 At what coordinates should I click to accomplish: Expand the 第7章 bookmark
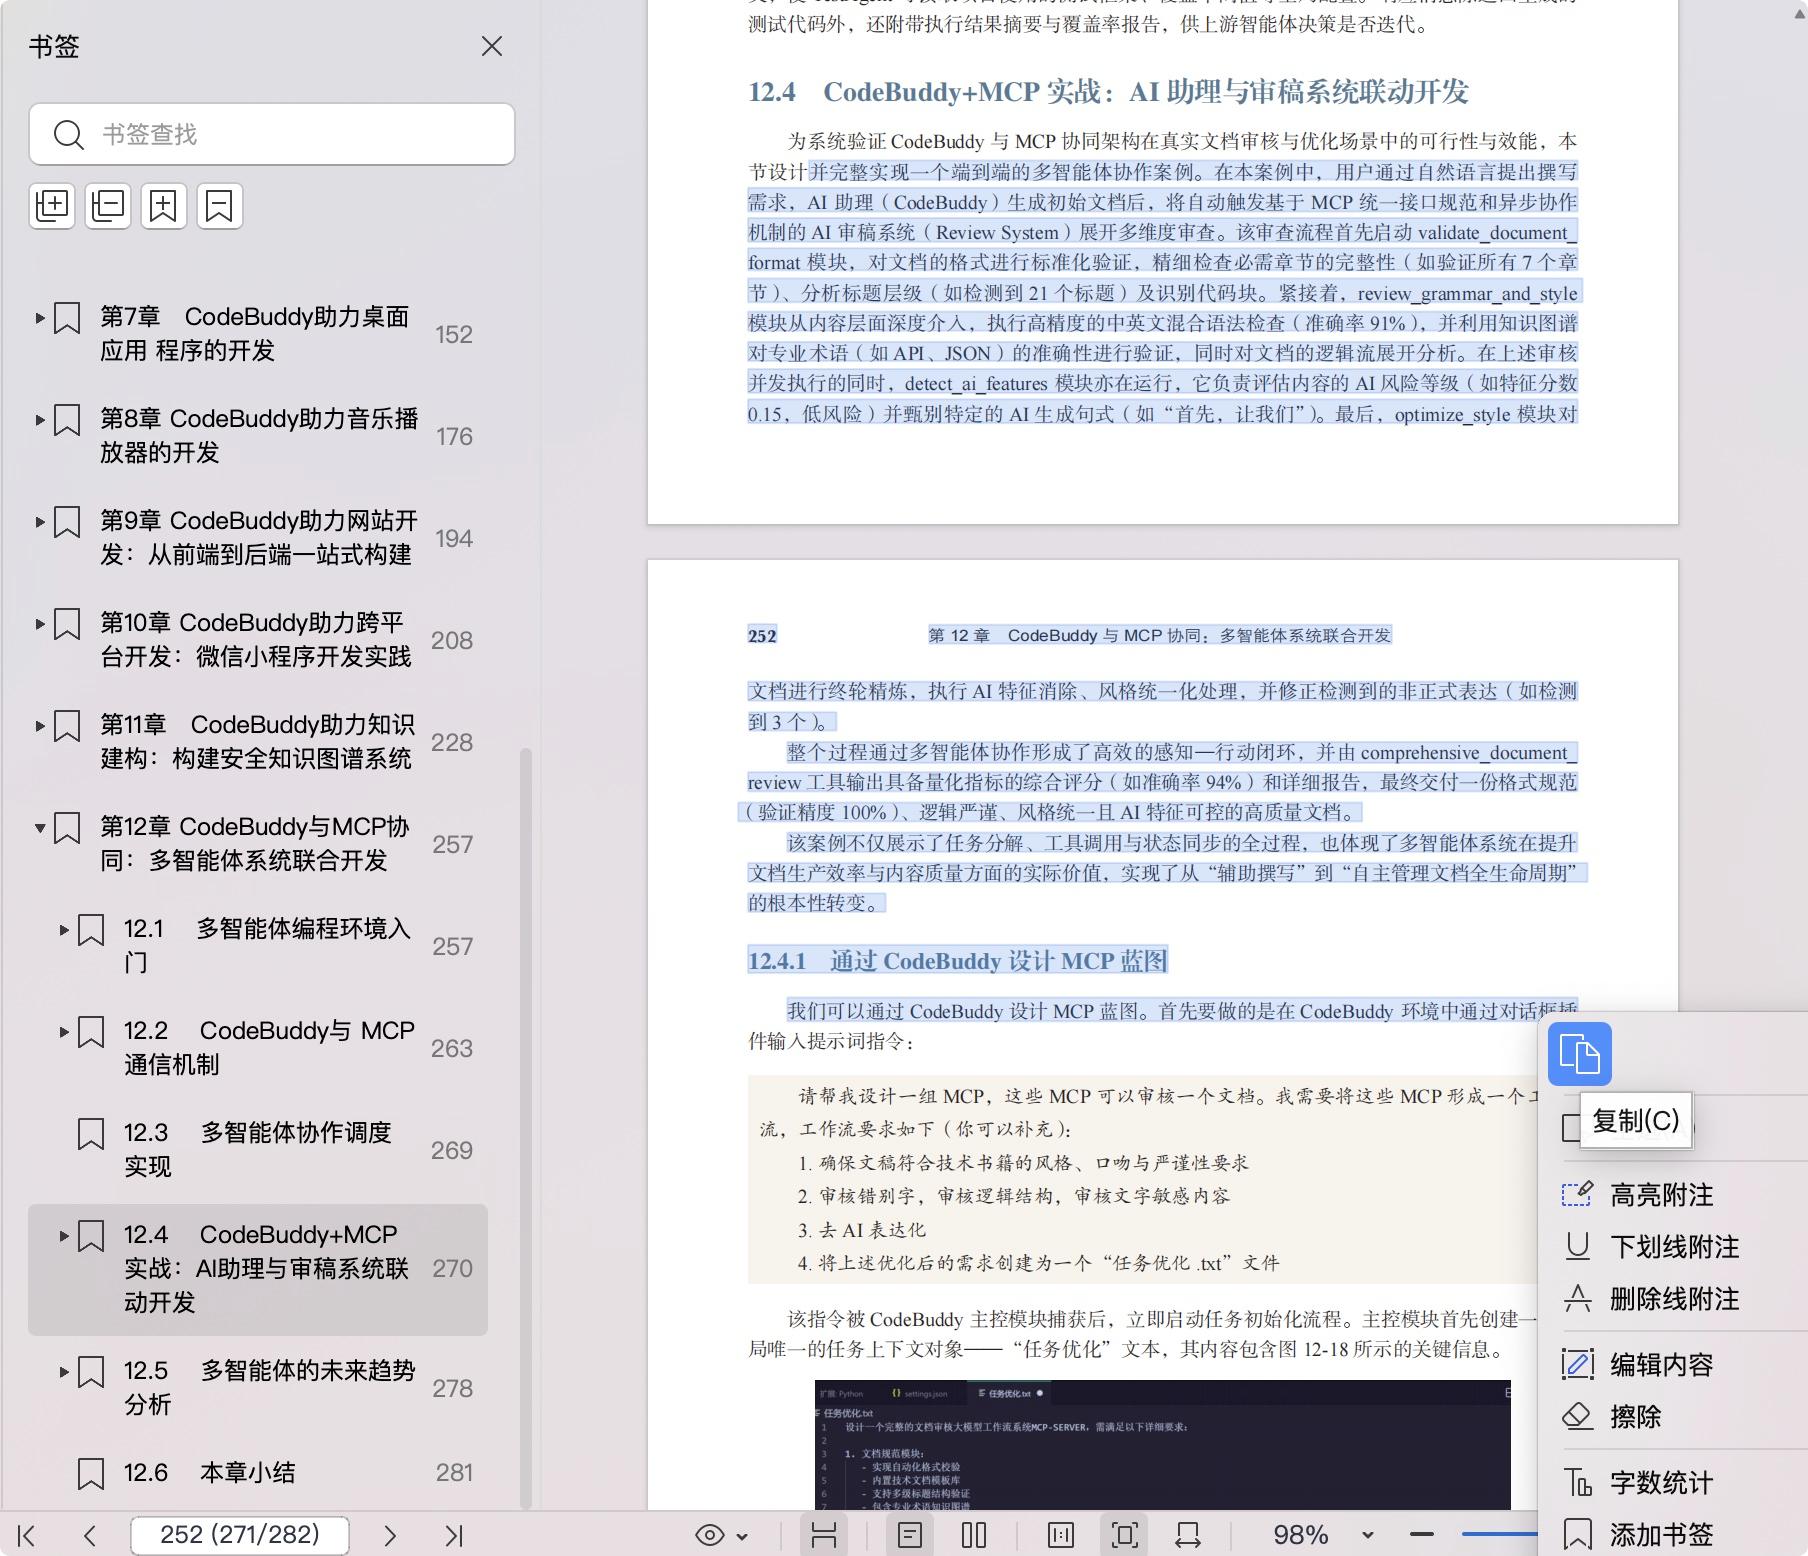[x=40, y=318]
